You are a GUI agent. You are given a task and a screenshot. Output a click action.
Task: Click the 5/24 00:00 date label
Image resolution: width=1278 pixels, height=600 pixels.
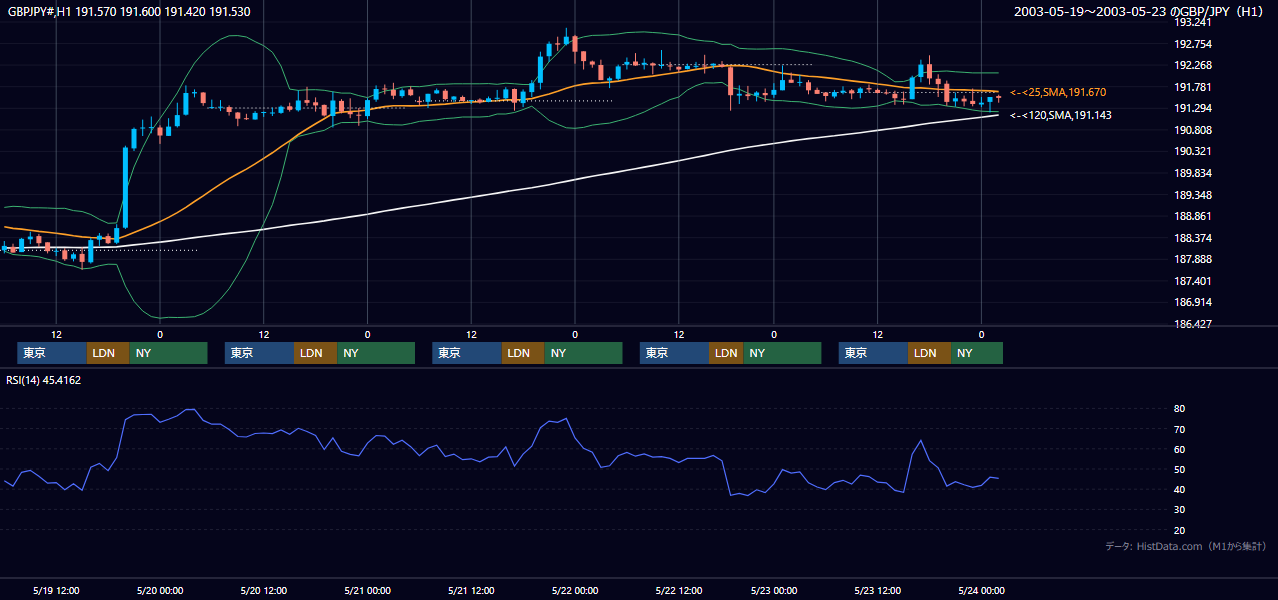[981, 590]
